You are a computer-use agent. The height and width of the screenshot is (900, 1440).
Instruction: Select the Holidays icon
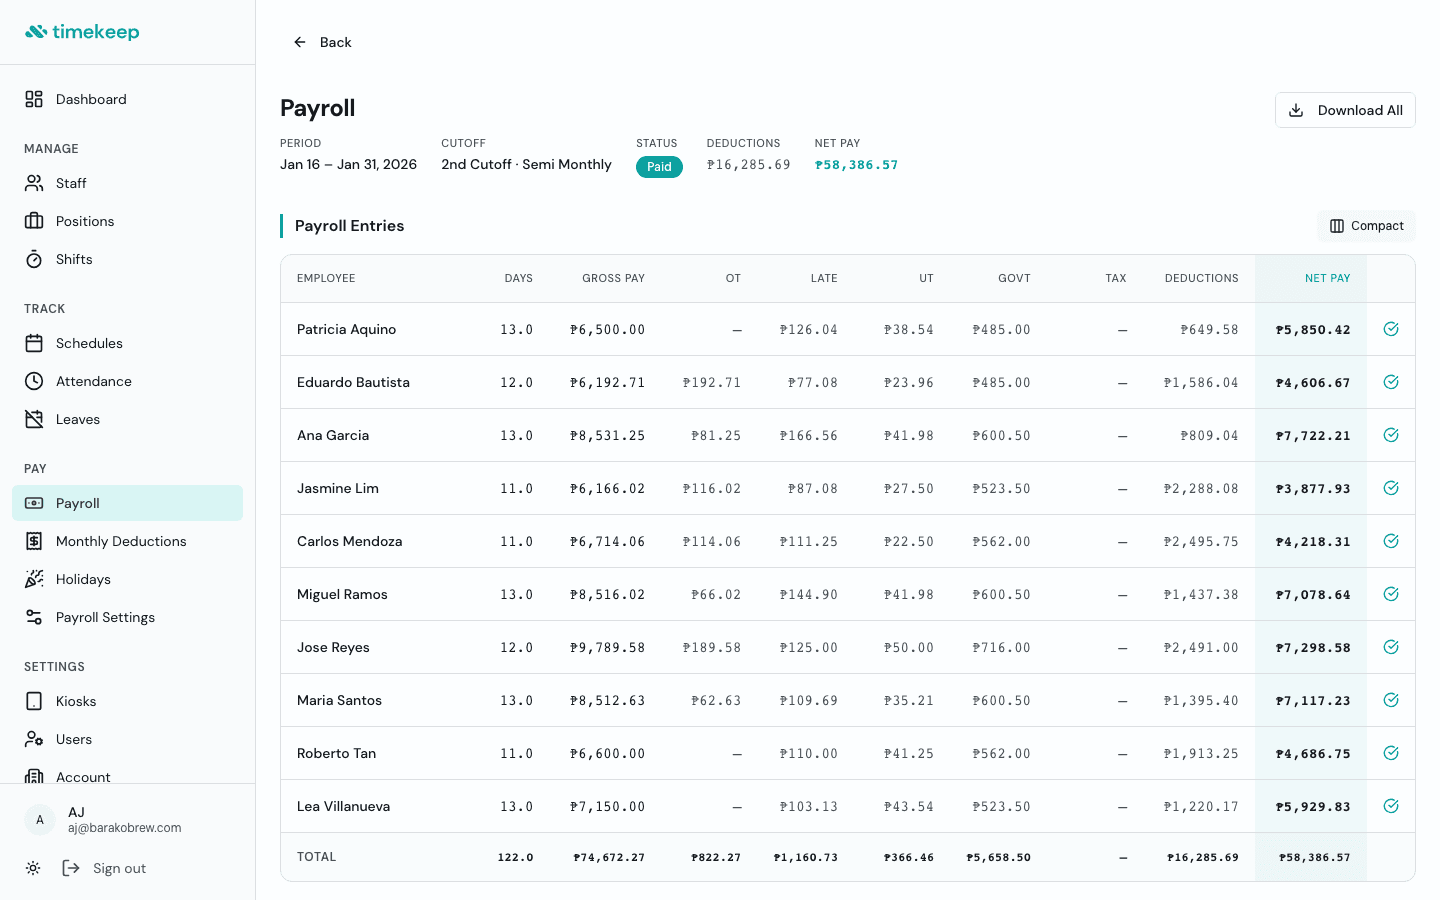[x=33, y=579]
